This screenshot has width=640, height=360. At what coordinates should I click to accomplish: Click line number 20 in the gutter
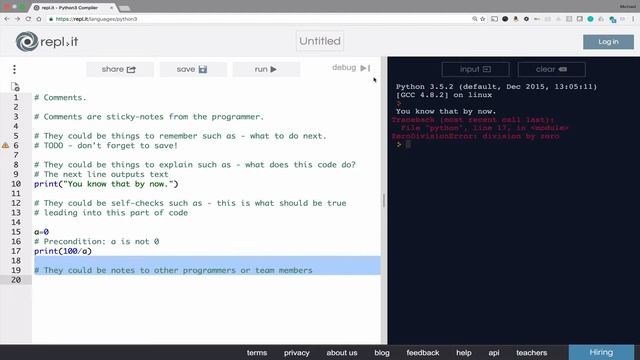click(16, 280)
